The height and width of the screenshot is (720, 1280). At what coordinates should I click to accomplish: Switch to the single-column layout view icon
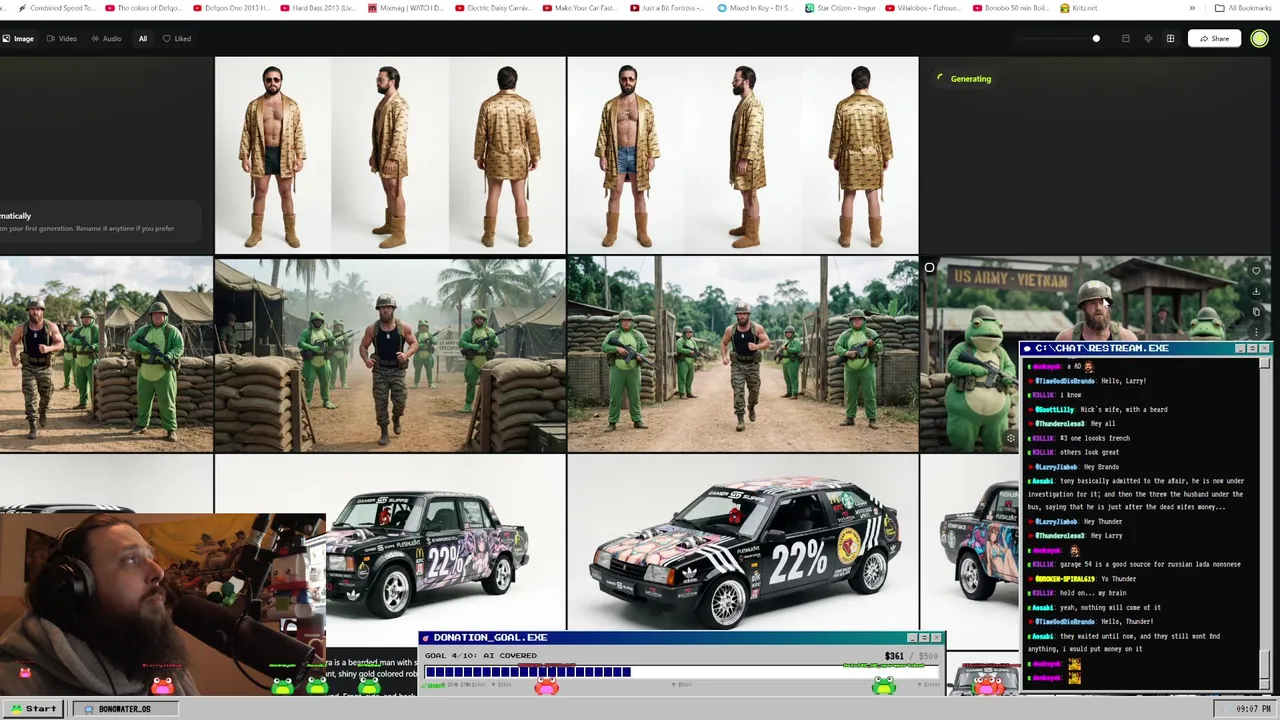[x=1125, y=39]
